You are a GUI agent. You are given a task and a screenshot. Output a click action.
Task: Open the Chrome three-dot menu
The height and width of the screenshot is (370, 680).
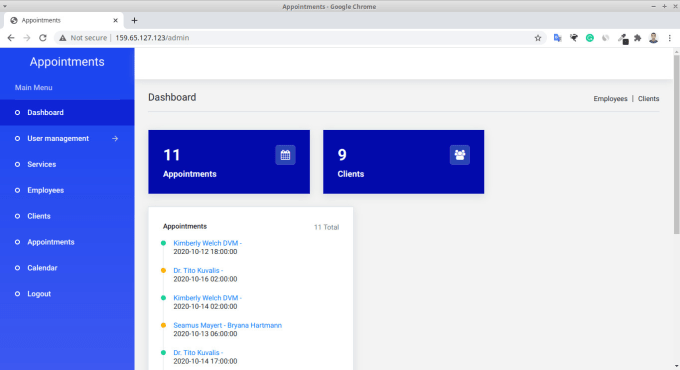click(670, 38)
